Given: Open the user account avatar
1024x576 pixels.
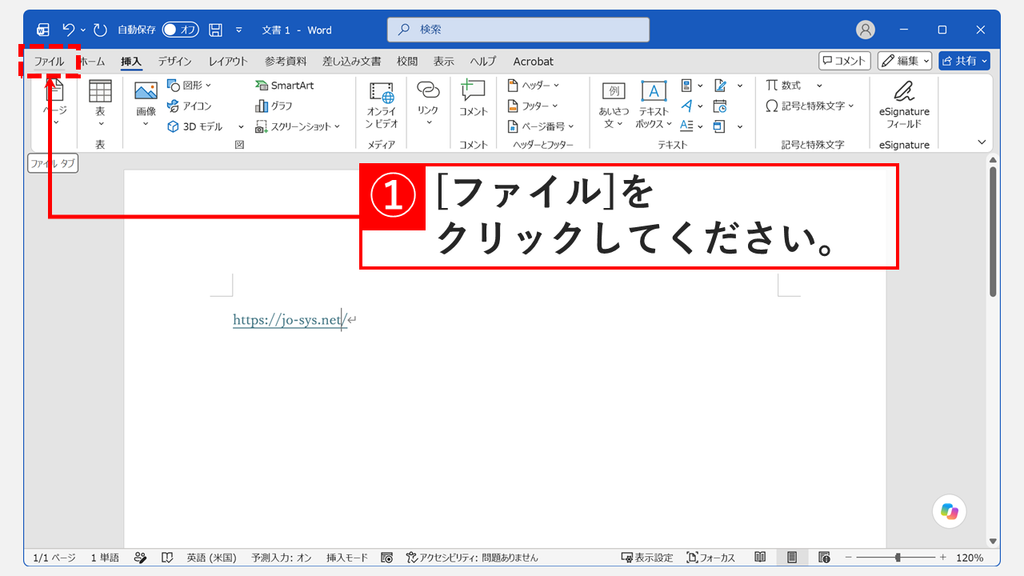Looking at the screenshot, I should 865,29.
